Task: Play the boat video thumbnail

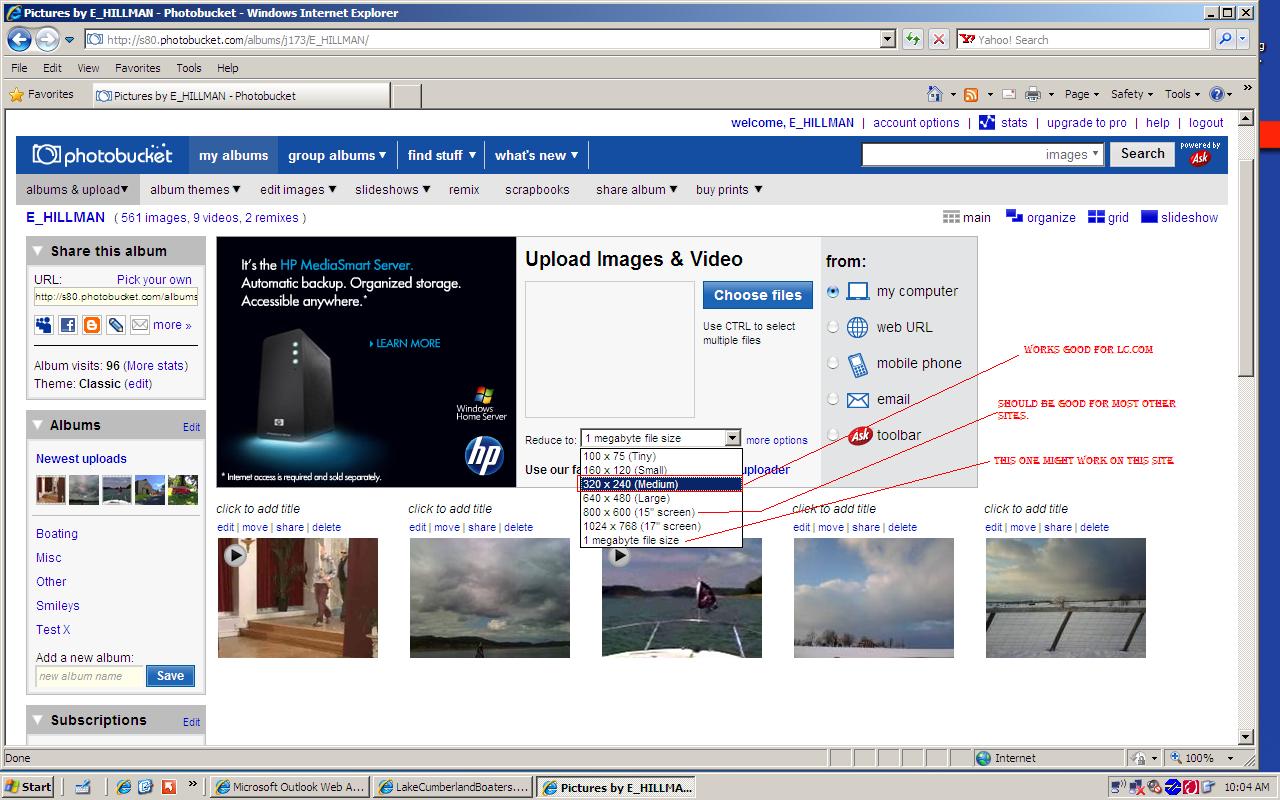Action: coord(619,554)
